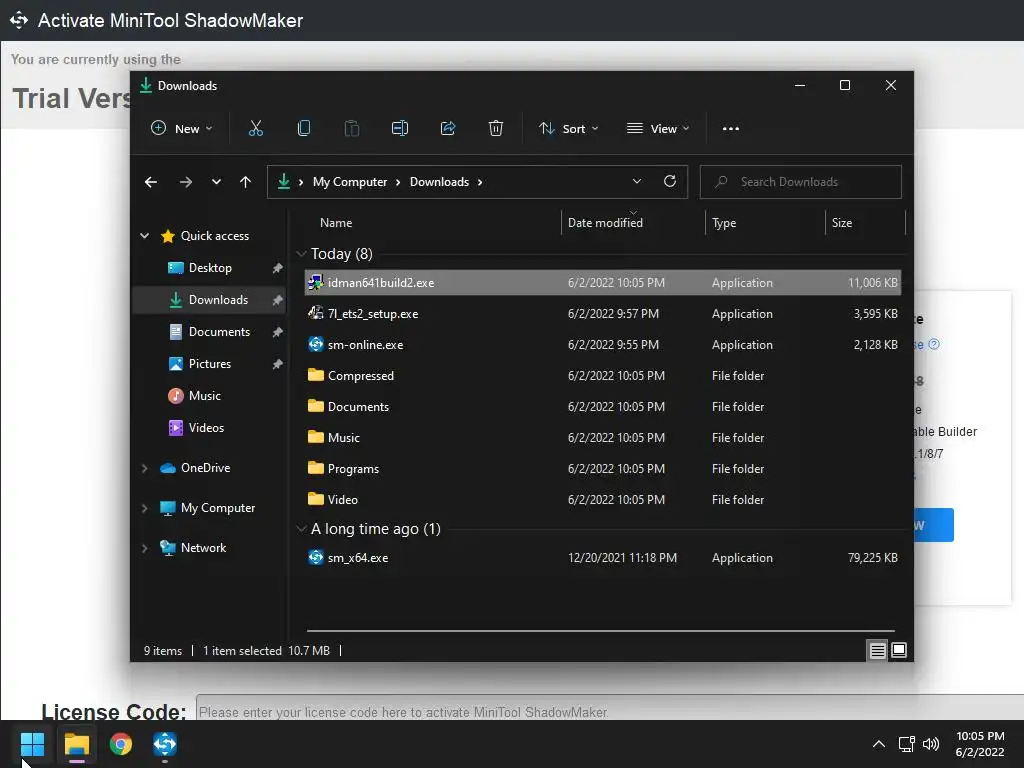
Task: Collapse the Today (8) group
Action: (301, 253)
